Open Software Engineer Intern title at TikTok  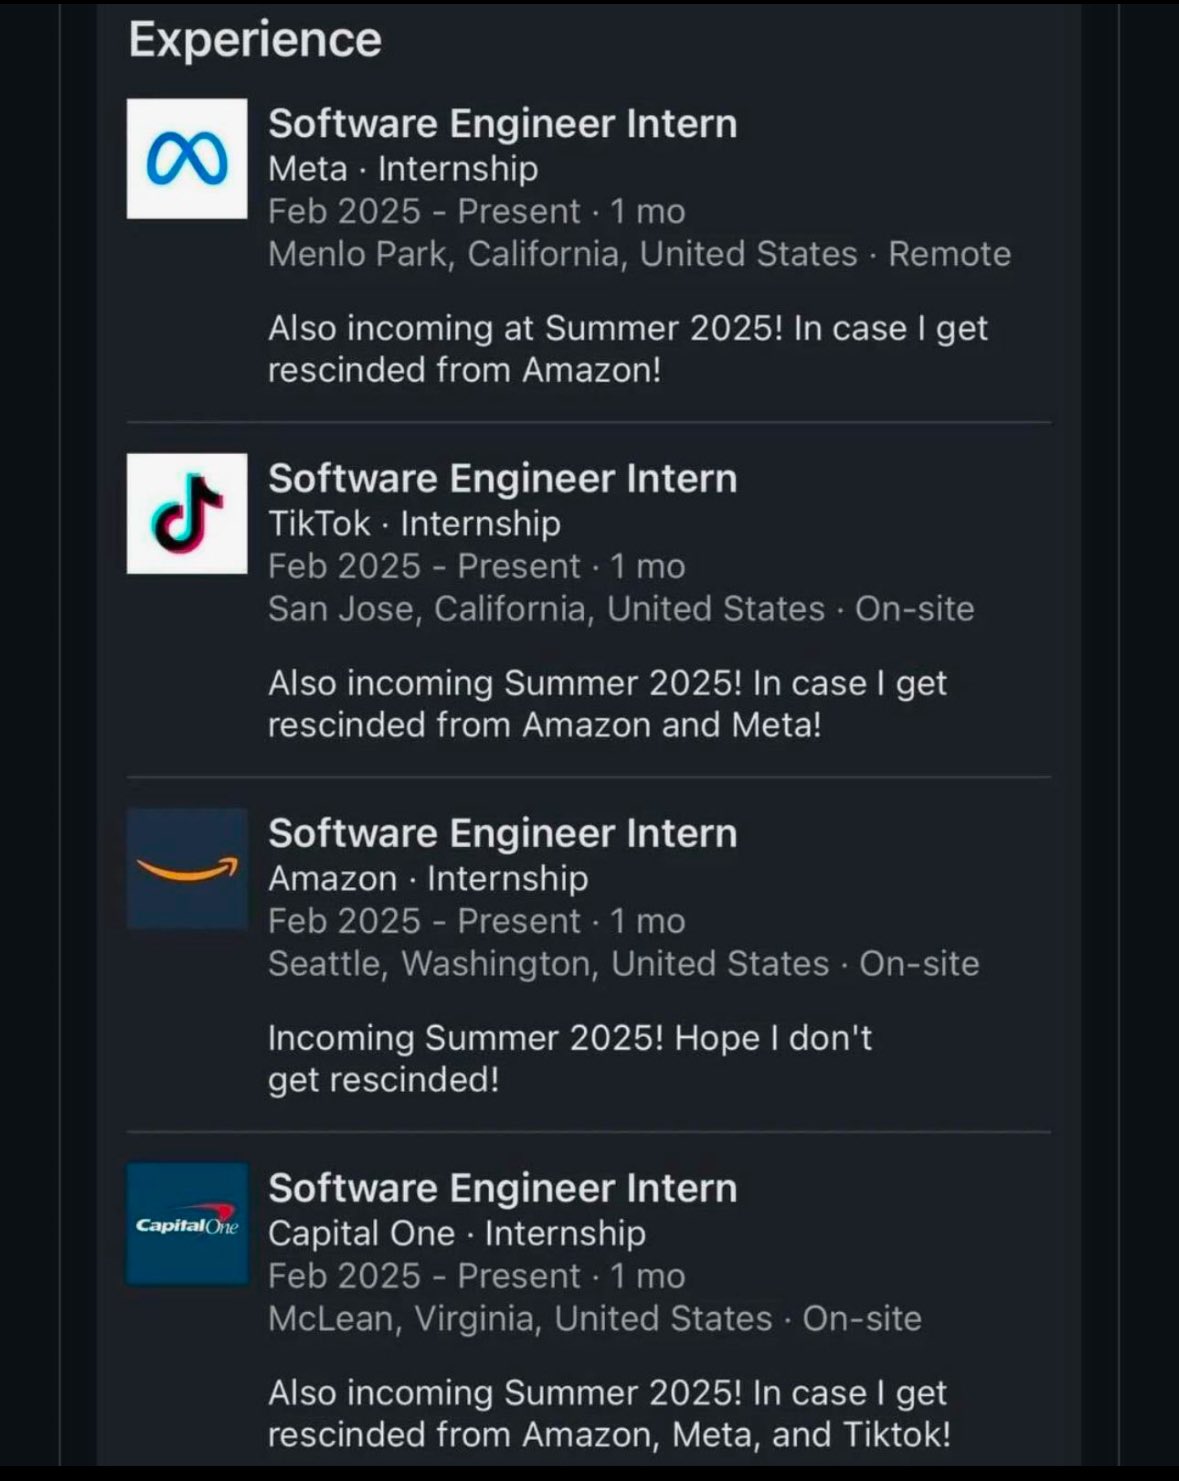point(502,479)
